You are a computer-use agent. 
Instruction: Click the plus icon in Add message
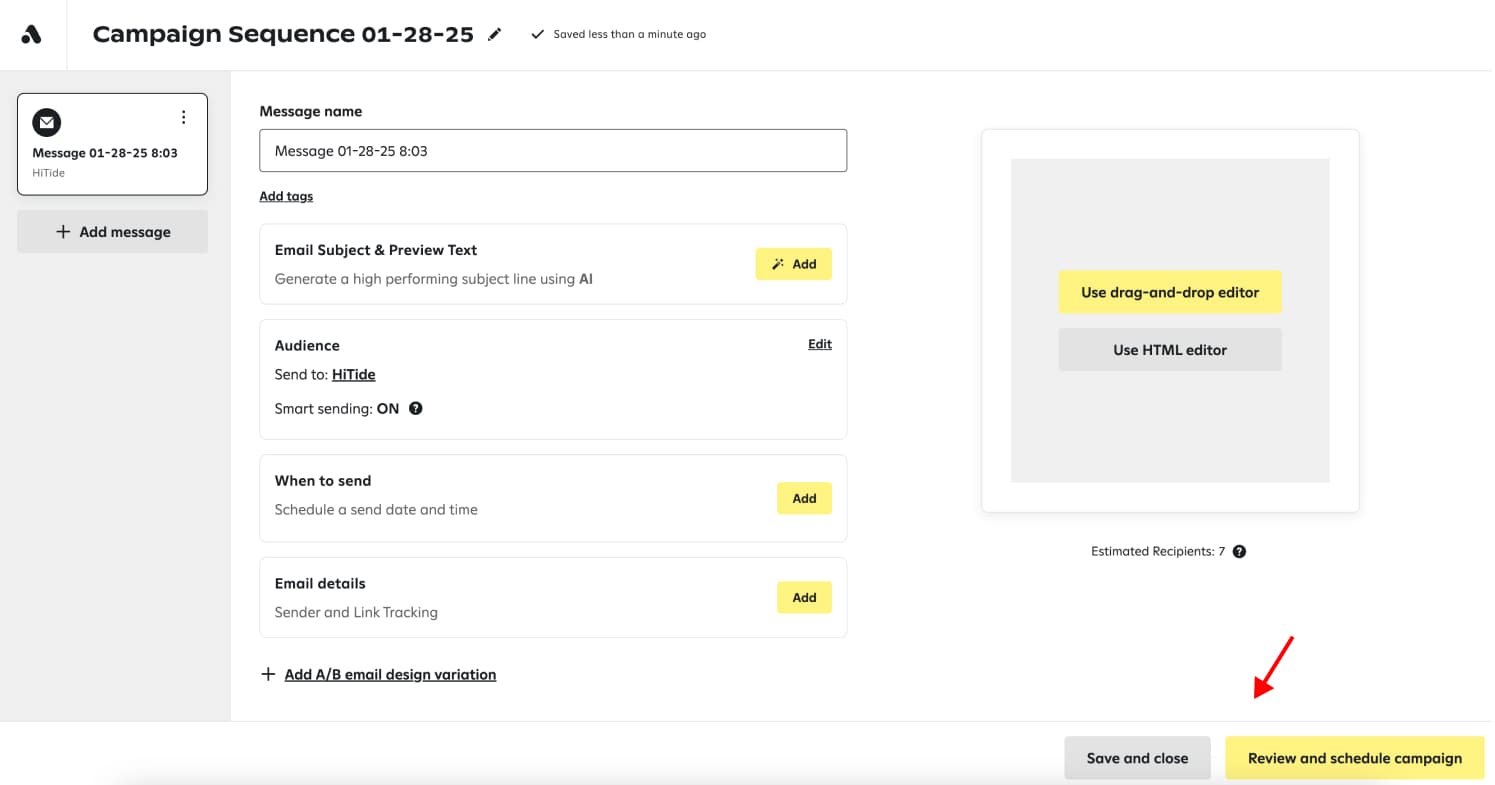pyautogui.click(x=63, y=232)
